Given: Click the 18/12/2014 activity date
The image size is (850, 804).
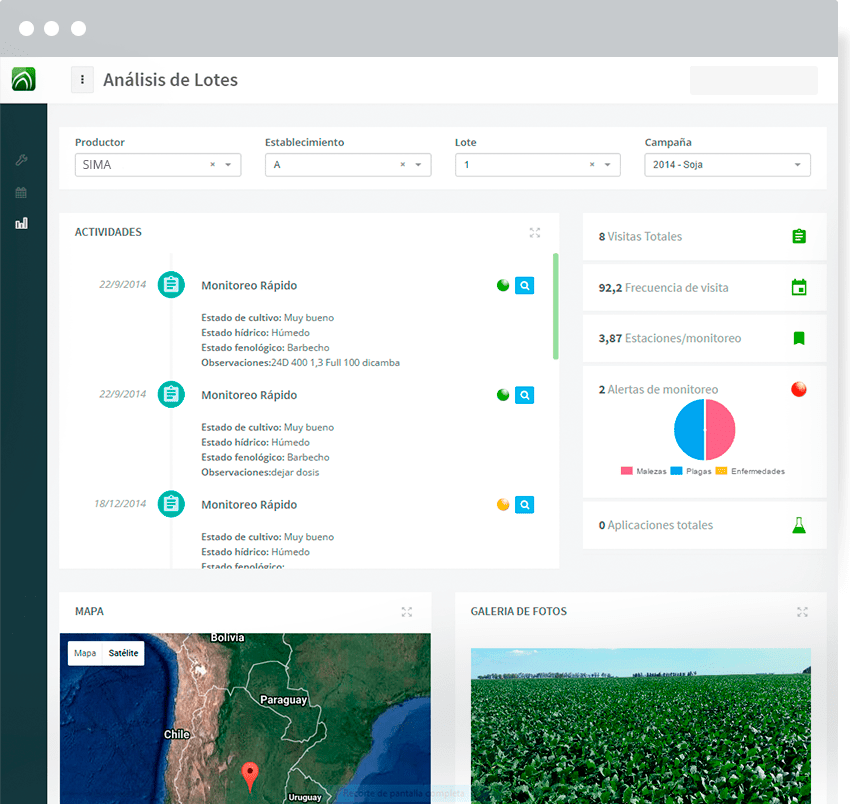Looking at the screenshot, I should pos(120,504).
